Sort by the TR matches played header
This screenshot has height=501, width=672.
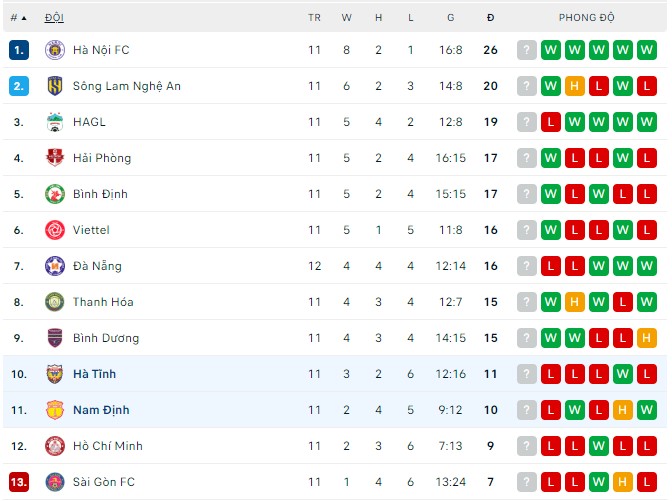click(x=314, y=18)
